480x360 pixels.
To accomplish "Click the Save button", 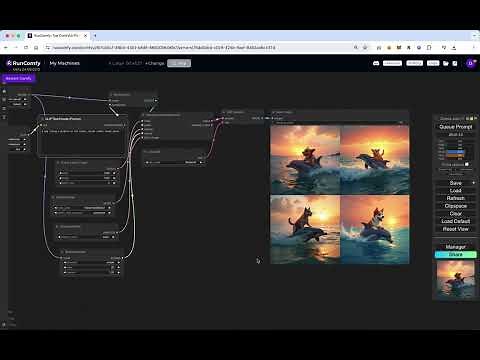I will tap(455, 183).
